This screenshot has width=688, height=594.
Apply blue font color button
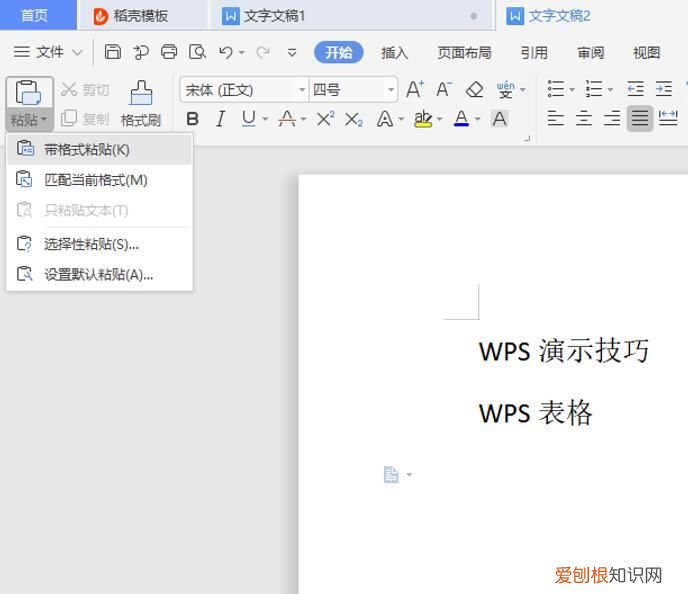(461, 119)
